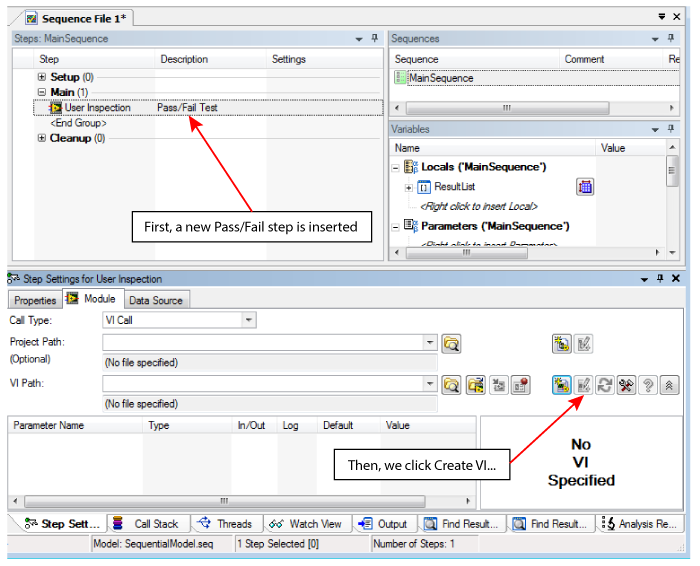Open the Call Stack bottom tab
The image size is (700, 566).
149,524
